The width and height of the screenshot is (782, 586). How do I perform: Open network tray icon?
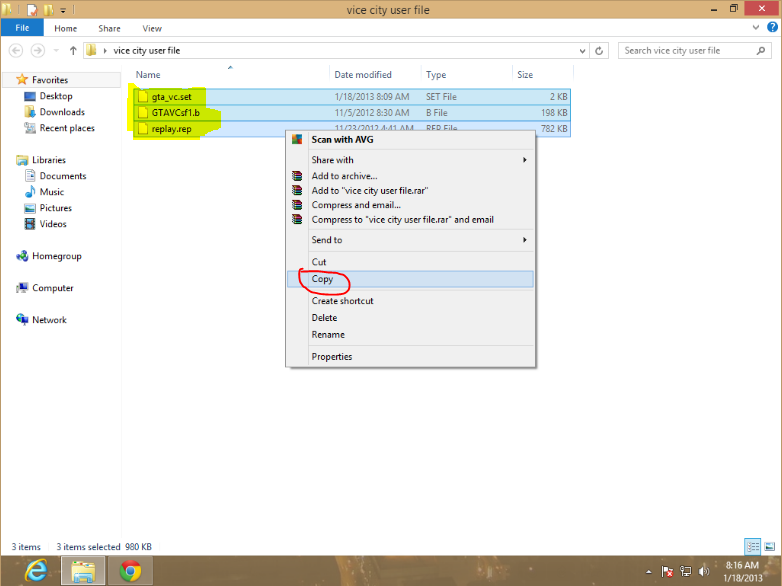(686, 572)
